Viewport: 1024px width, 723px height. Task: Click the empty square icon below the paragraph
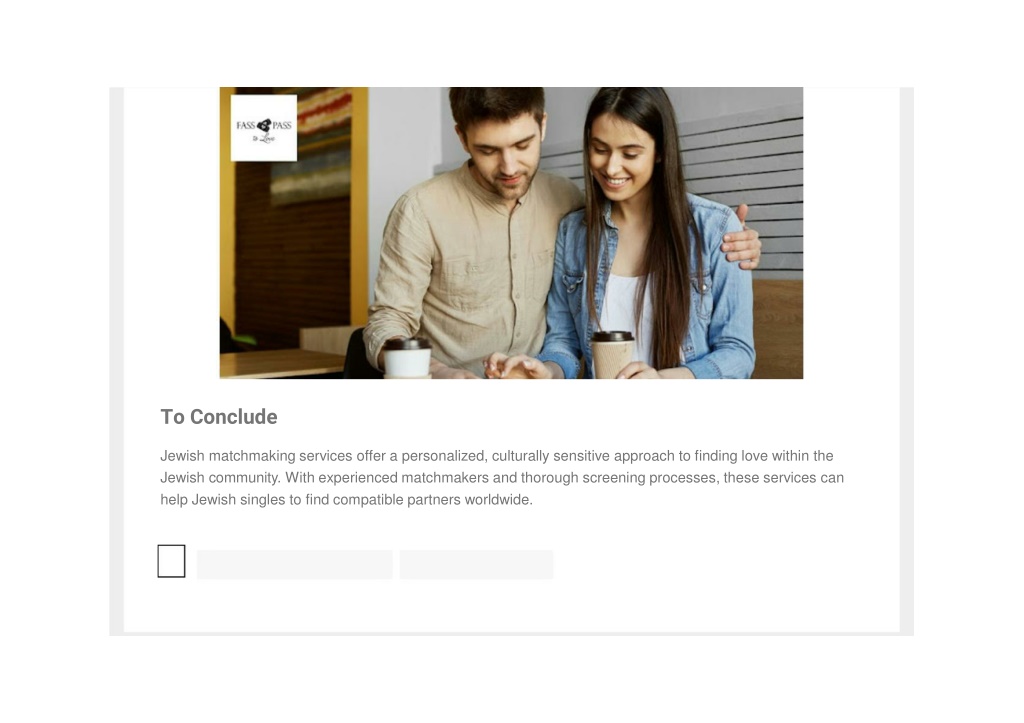171,561
